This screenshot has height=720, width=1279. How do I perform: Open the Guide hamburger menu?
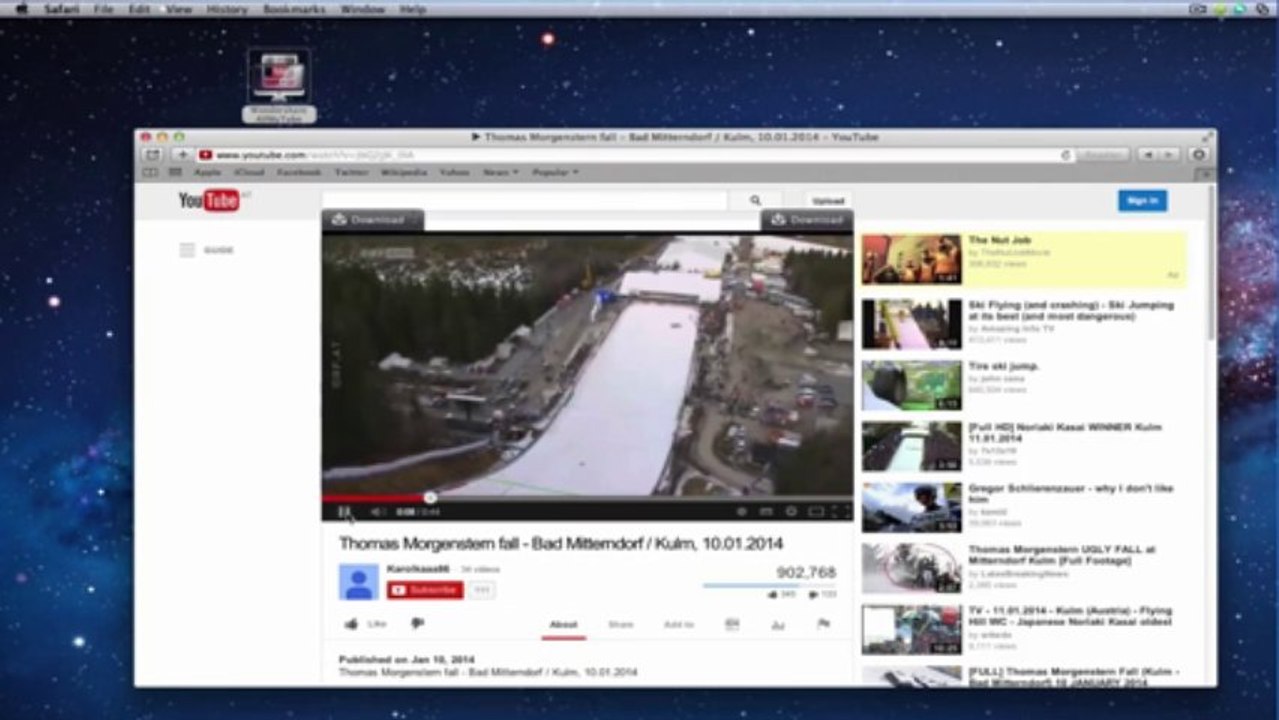187,250
